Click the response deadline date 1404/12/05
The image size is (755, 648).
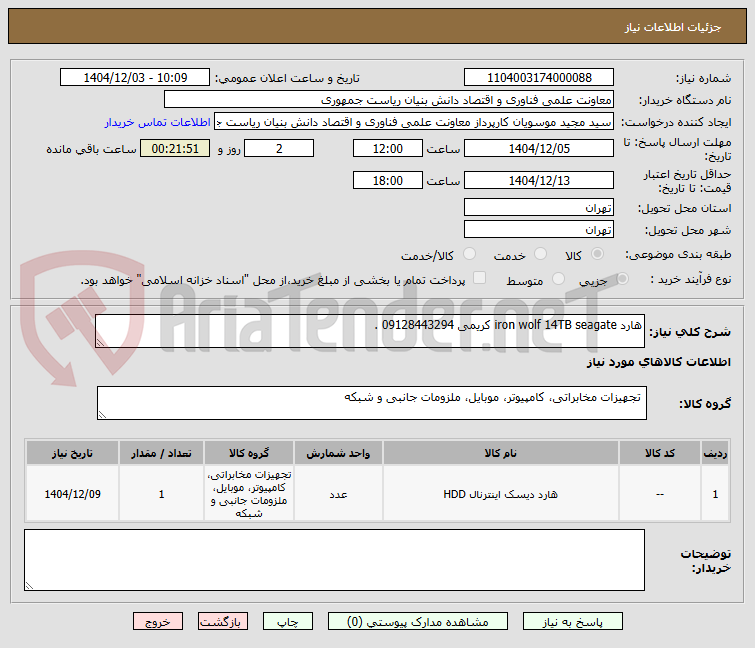539,148
